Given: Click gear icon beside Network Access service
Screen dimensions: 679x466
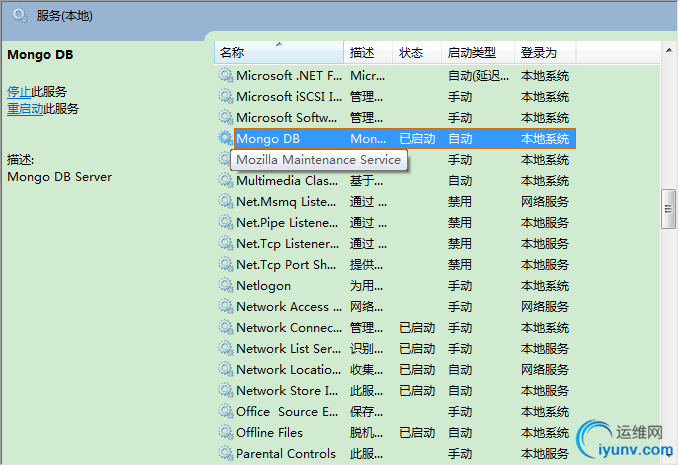Looking at the screenshot, I should click(225, 306).
